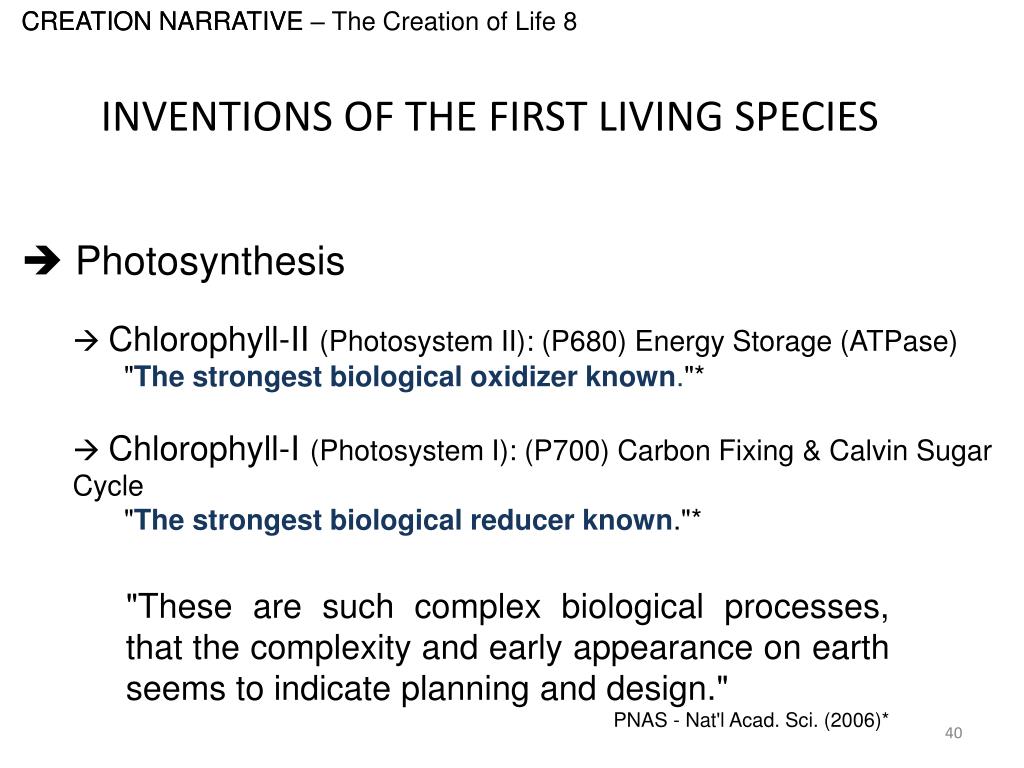Click "seems to indicate planning and design" line
The height and width of the screenshot is (768, 1024).
pos(427,690)
